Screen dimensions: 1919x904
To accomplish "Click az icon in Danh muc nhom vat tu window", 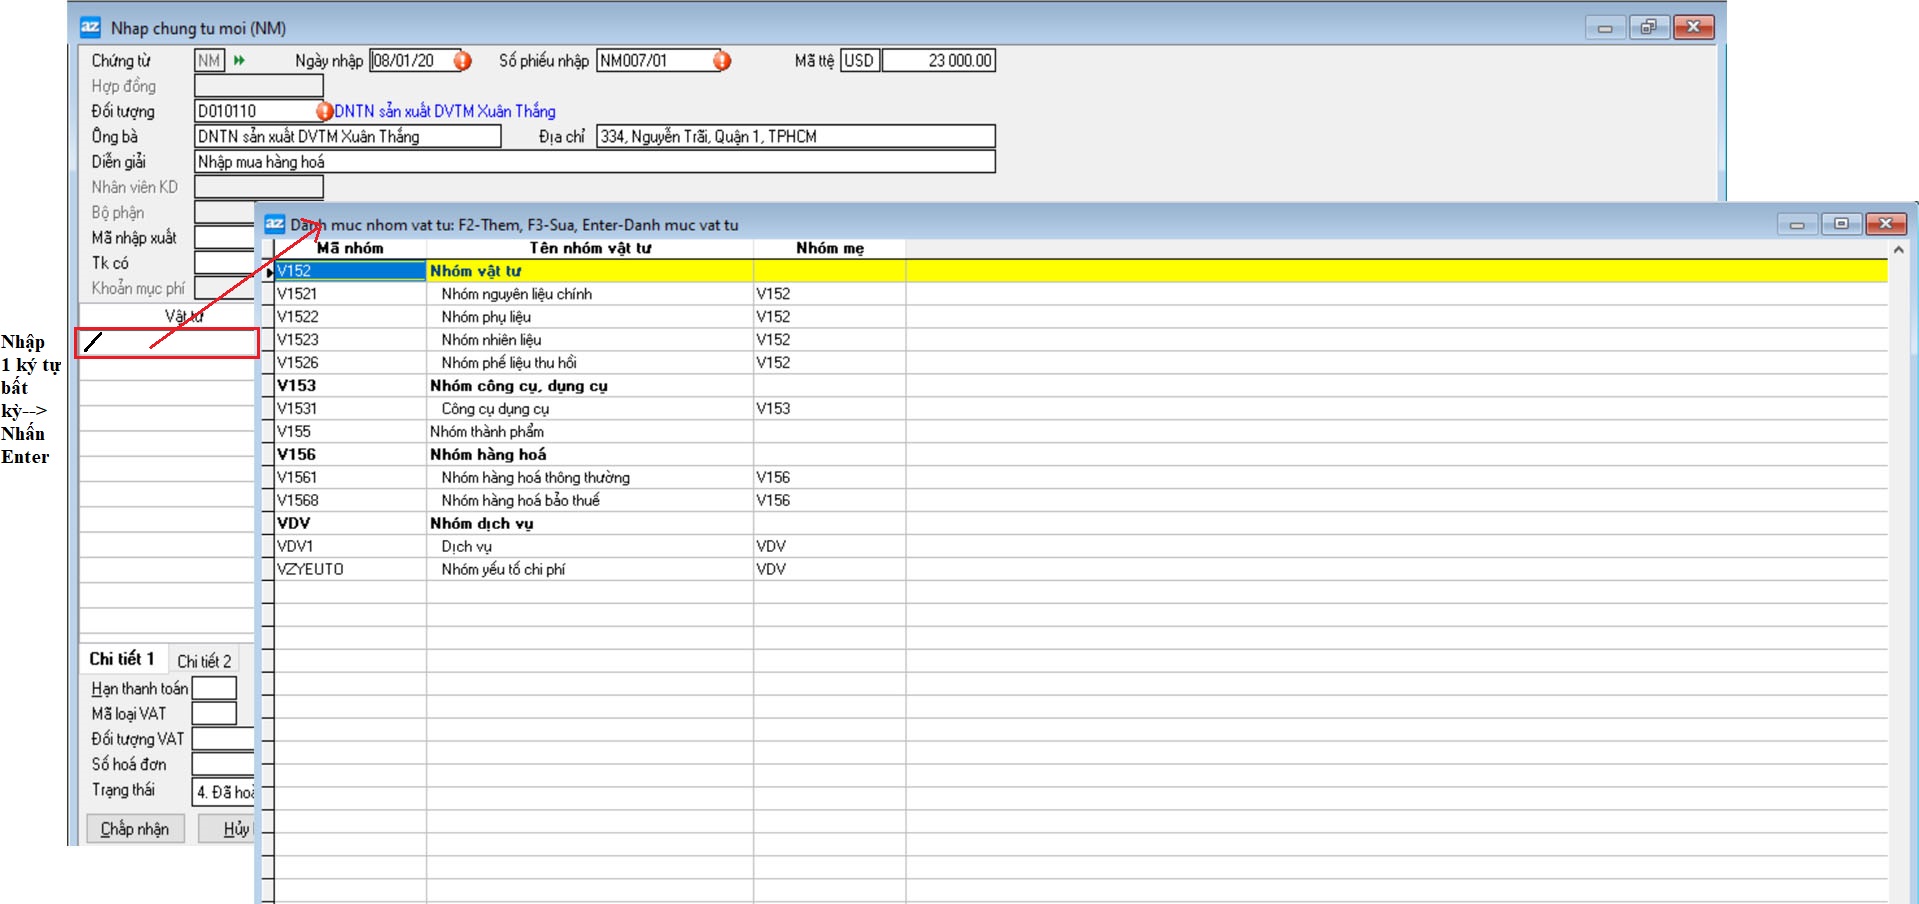I will [x=275, y=224].
